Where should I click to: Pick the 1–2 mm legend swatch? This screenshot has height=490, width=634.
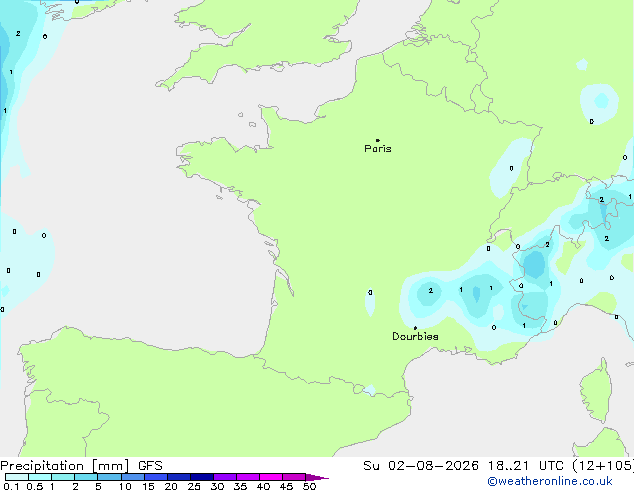tap(63, 477)
